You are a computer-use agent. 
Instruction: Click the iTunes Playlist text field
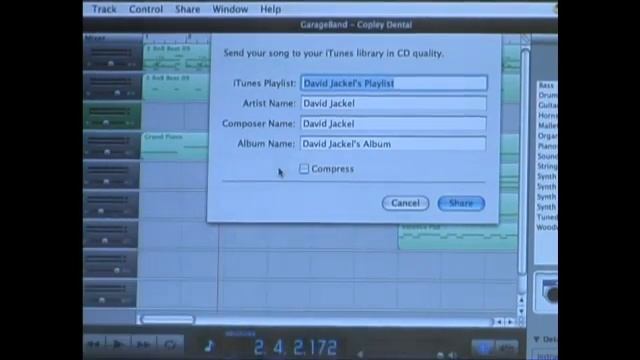[x=394, y=83]
